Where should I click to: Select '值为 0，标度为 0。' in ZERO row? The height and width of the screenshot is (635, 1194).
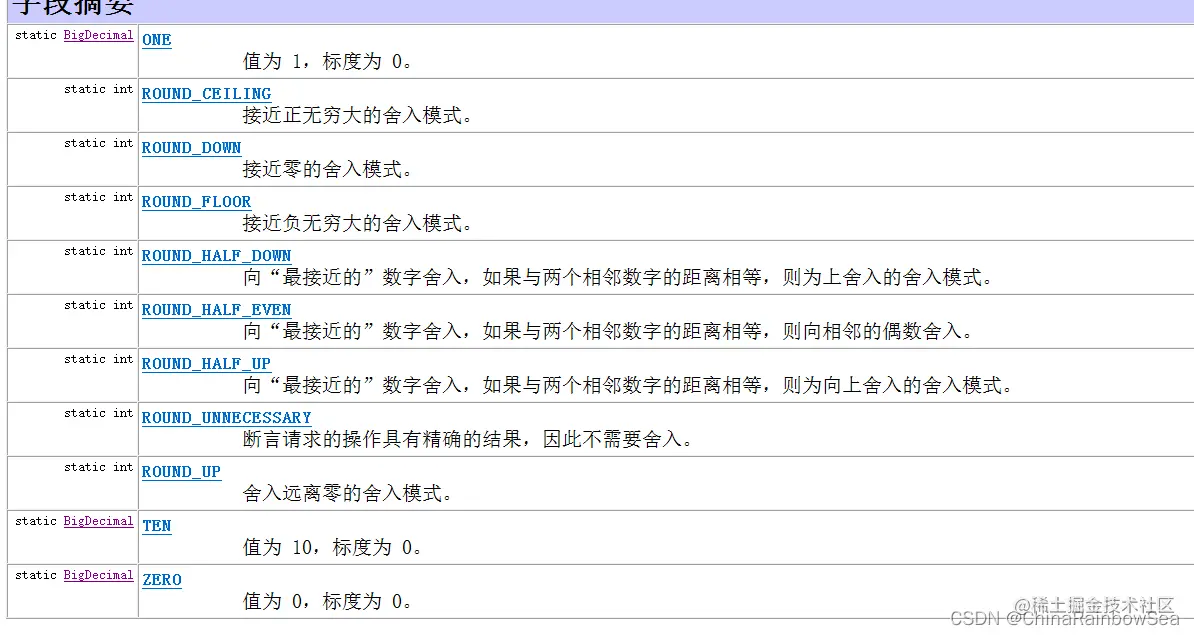click(x=328, y=602)
